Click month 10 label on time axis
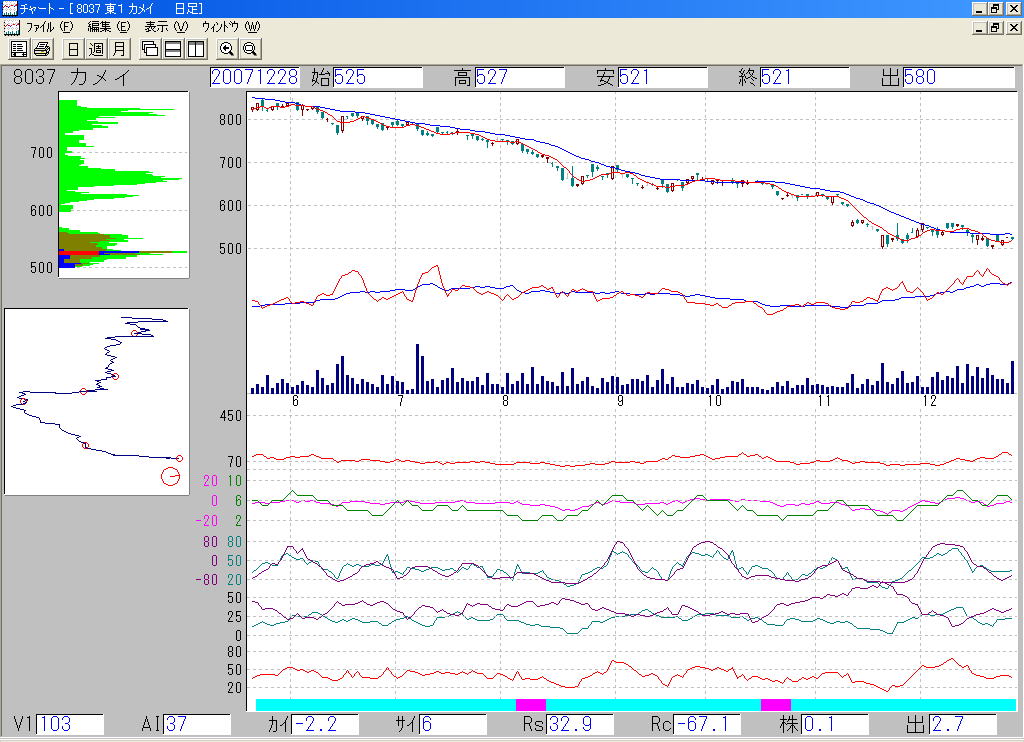Viewport: 1024px width, 742px height. click(714, 401)
